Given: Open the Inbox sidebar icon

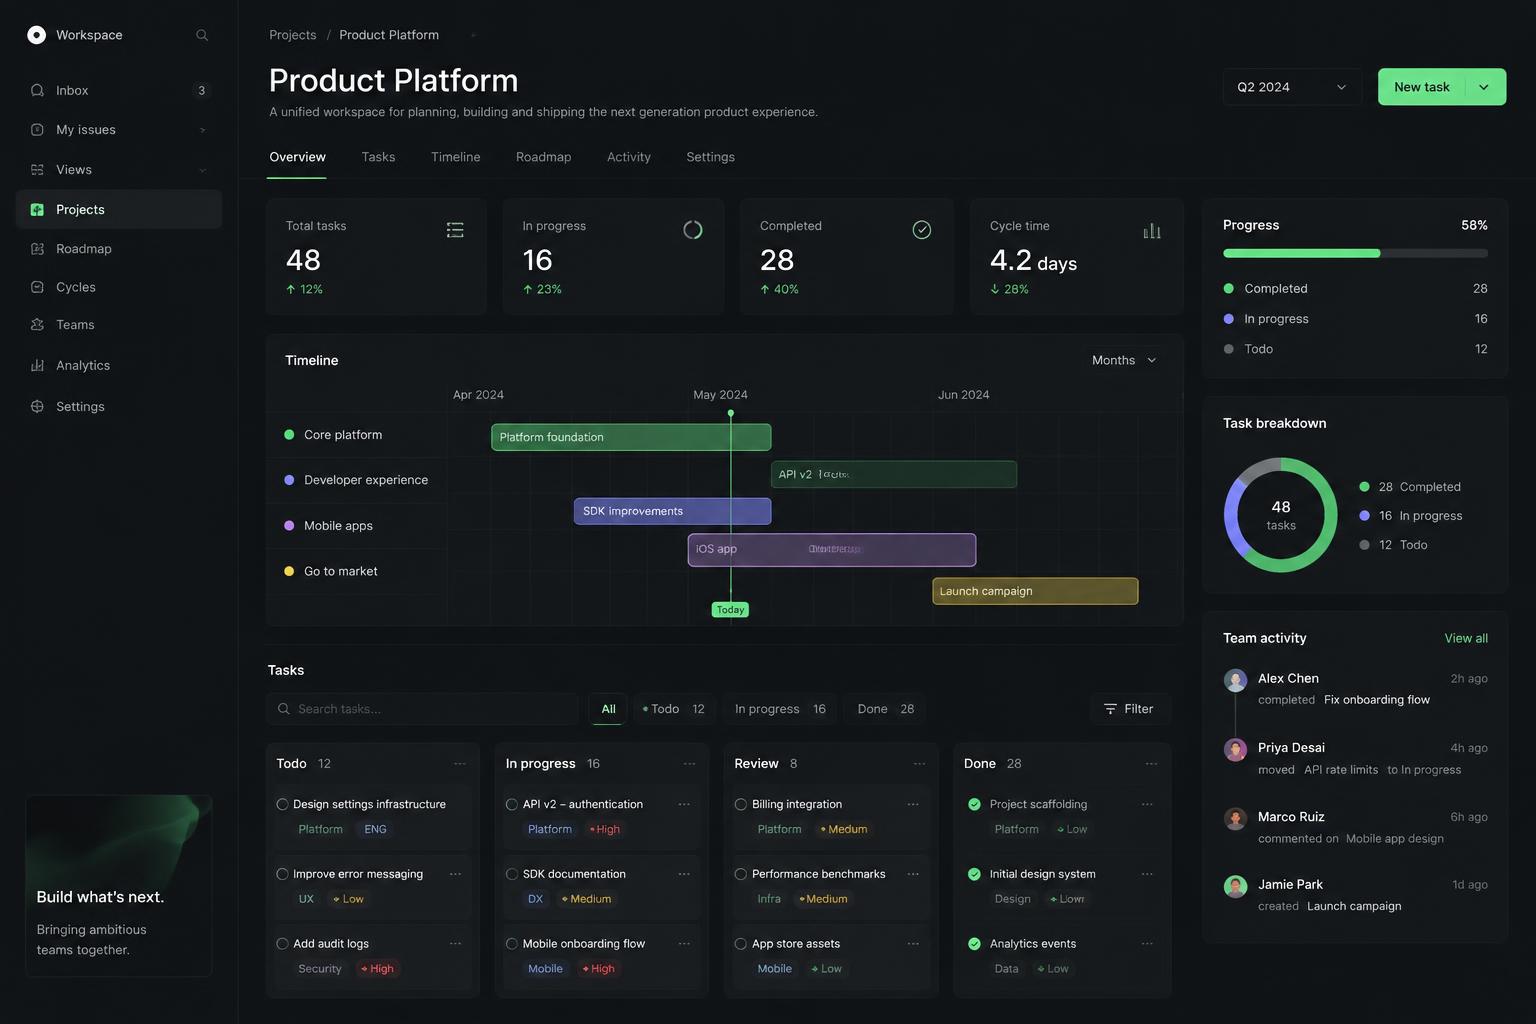Looking at the screenshot, I should 37,90.
